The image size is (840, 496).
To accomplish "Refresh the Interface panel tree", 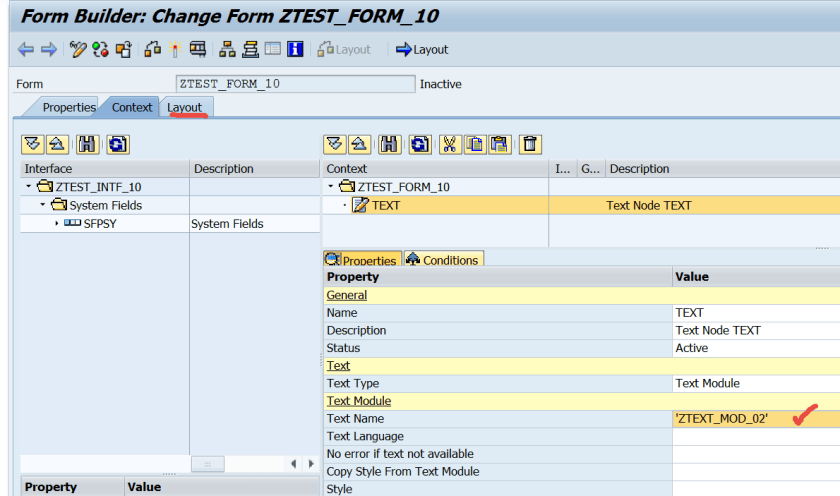I will [117, 145].
